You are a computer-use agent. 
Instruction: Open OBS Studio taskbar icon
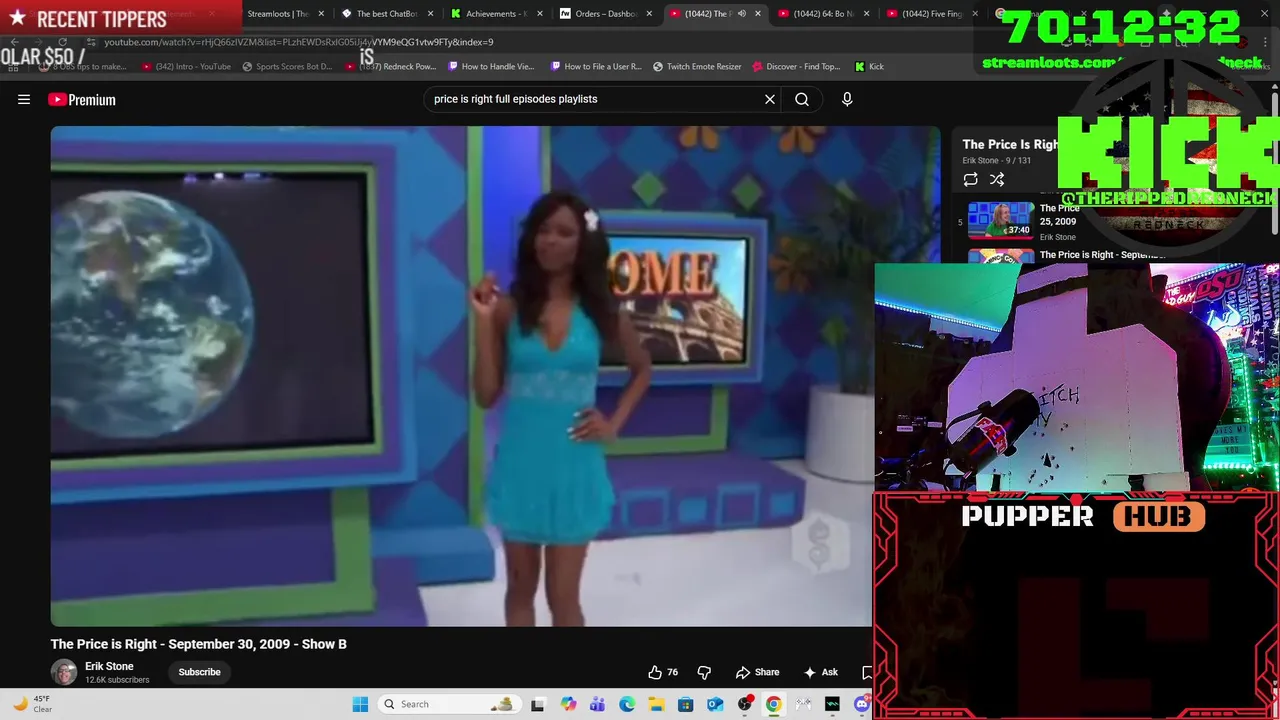point(744,704)
